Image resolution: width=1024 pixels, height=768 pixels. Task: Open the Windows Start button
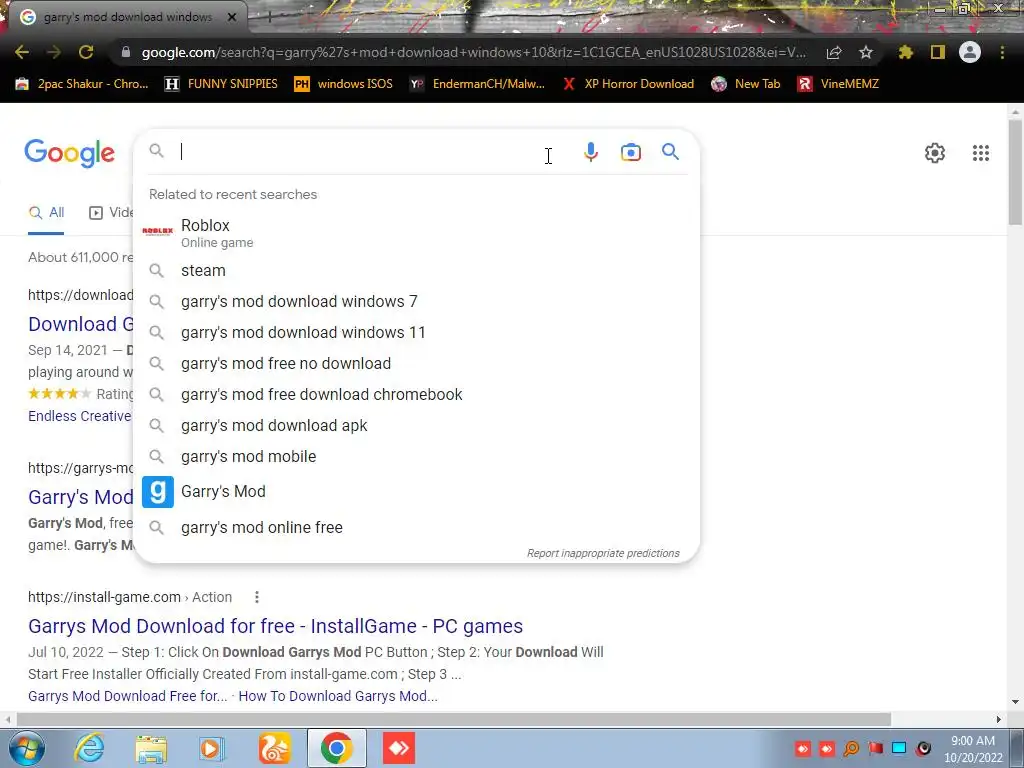[x=25, y=748]
